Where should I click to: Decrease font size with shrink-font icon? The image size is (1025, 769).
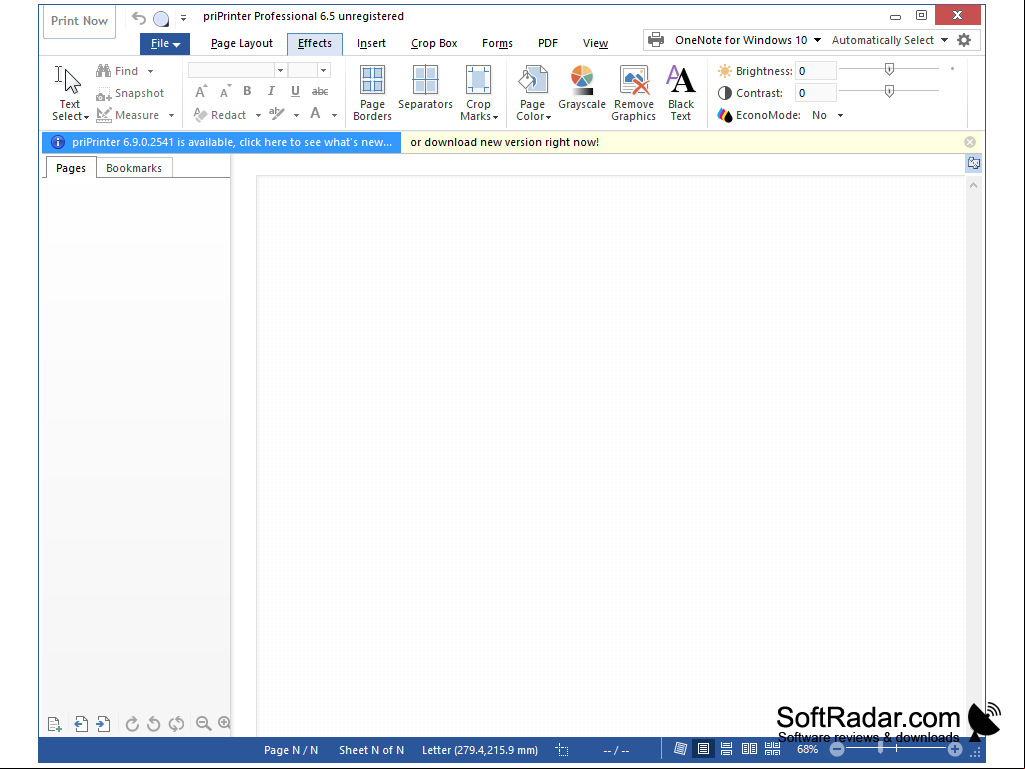(x=225, y=92)
